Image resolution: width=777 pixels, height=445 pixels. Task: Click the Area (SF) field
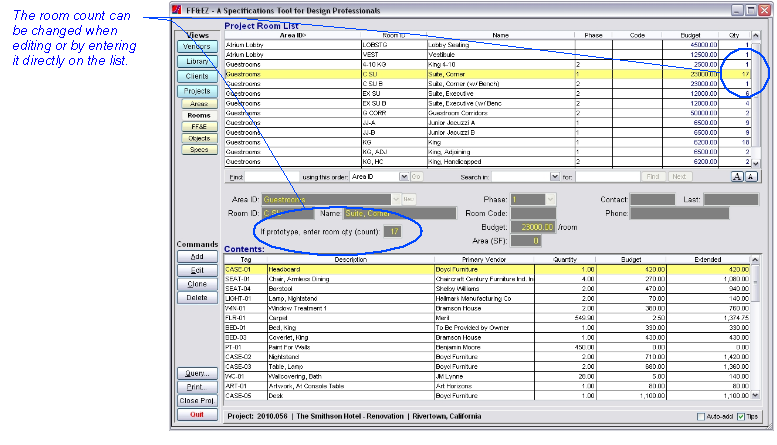click(526, 241)
